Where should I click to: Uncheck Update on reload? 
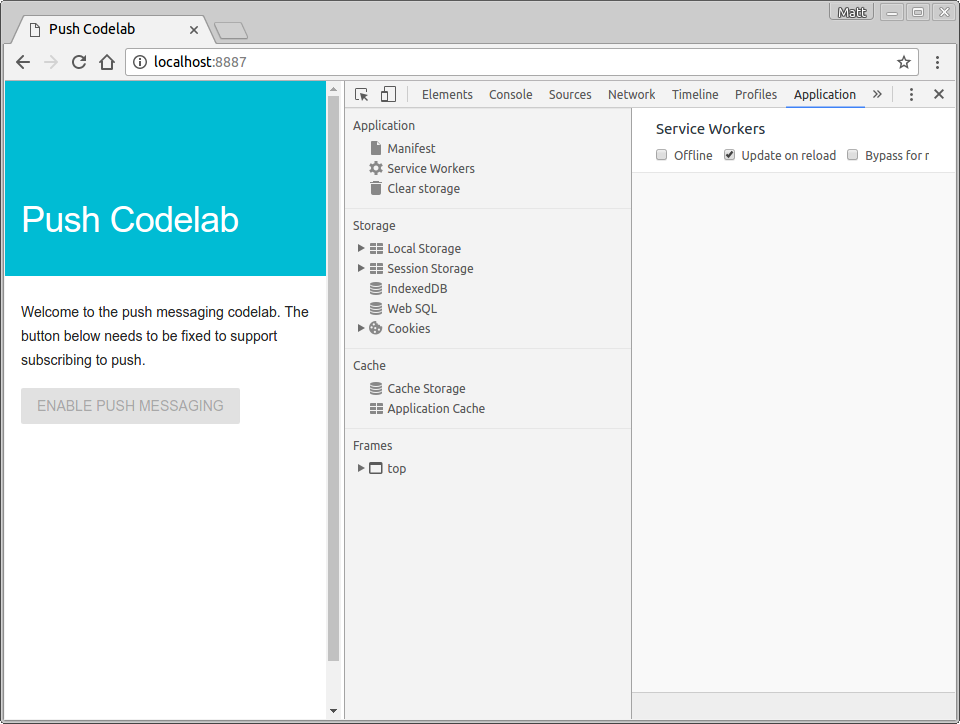pos(729,155)
